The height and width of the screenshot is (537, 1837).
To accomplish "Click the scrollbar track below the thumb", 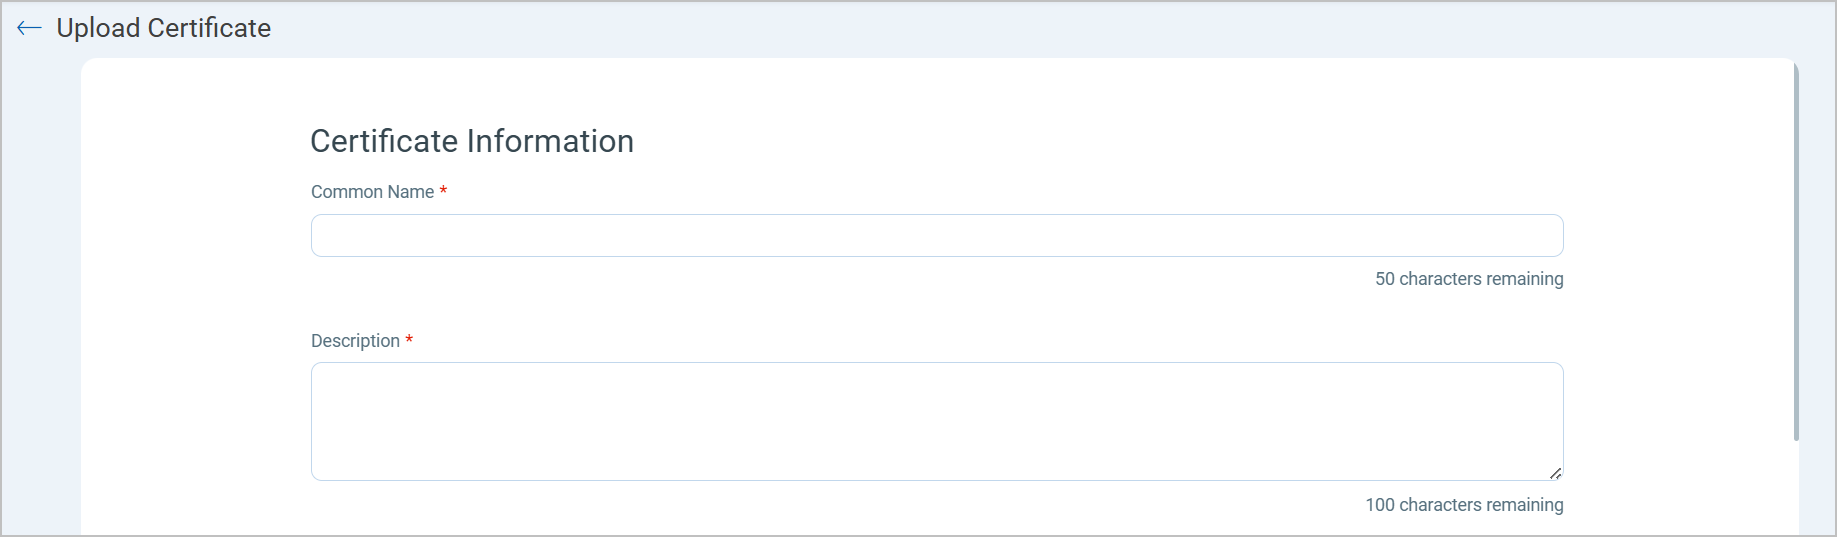I will 1796,490.
